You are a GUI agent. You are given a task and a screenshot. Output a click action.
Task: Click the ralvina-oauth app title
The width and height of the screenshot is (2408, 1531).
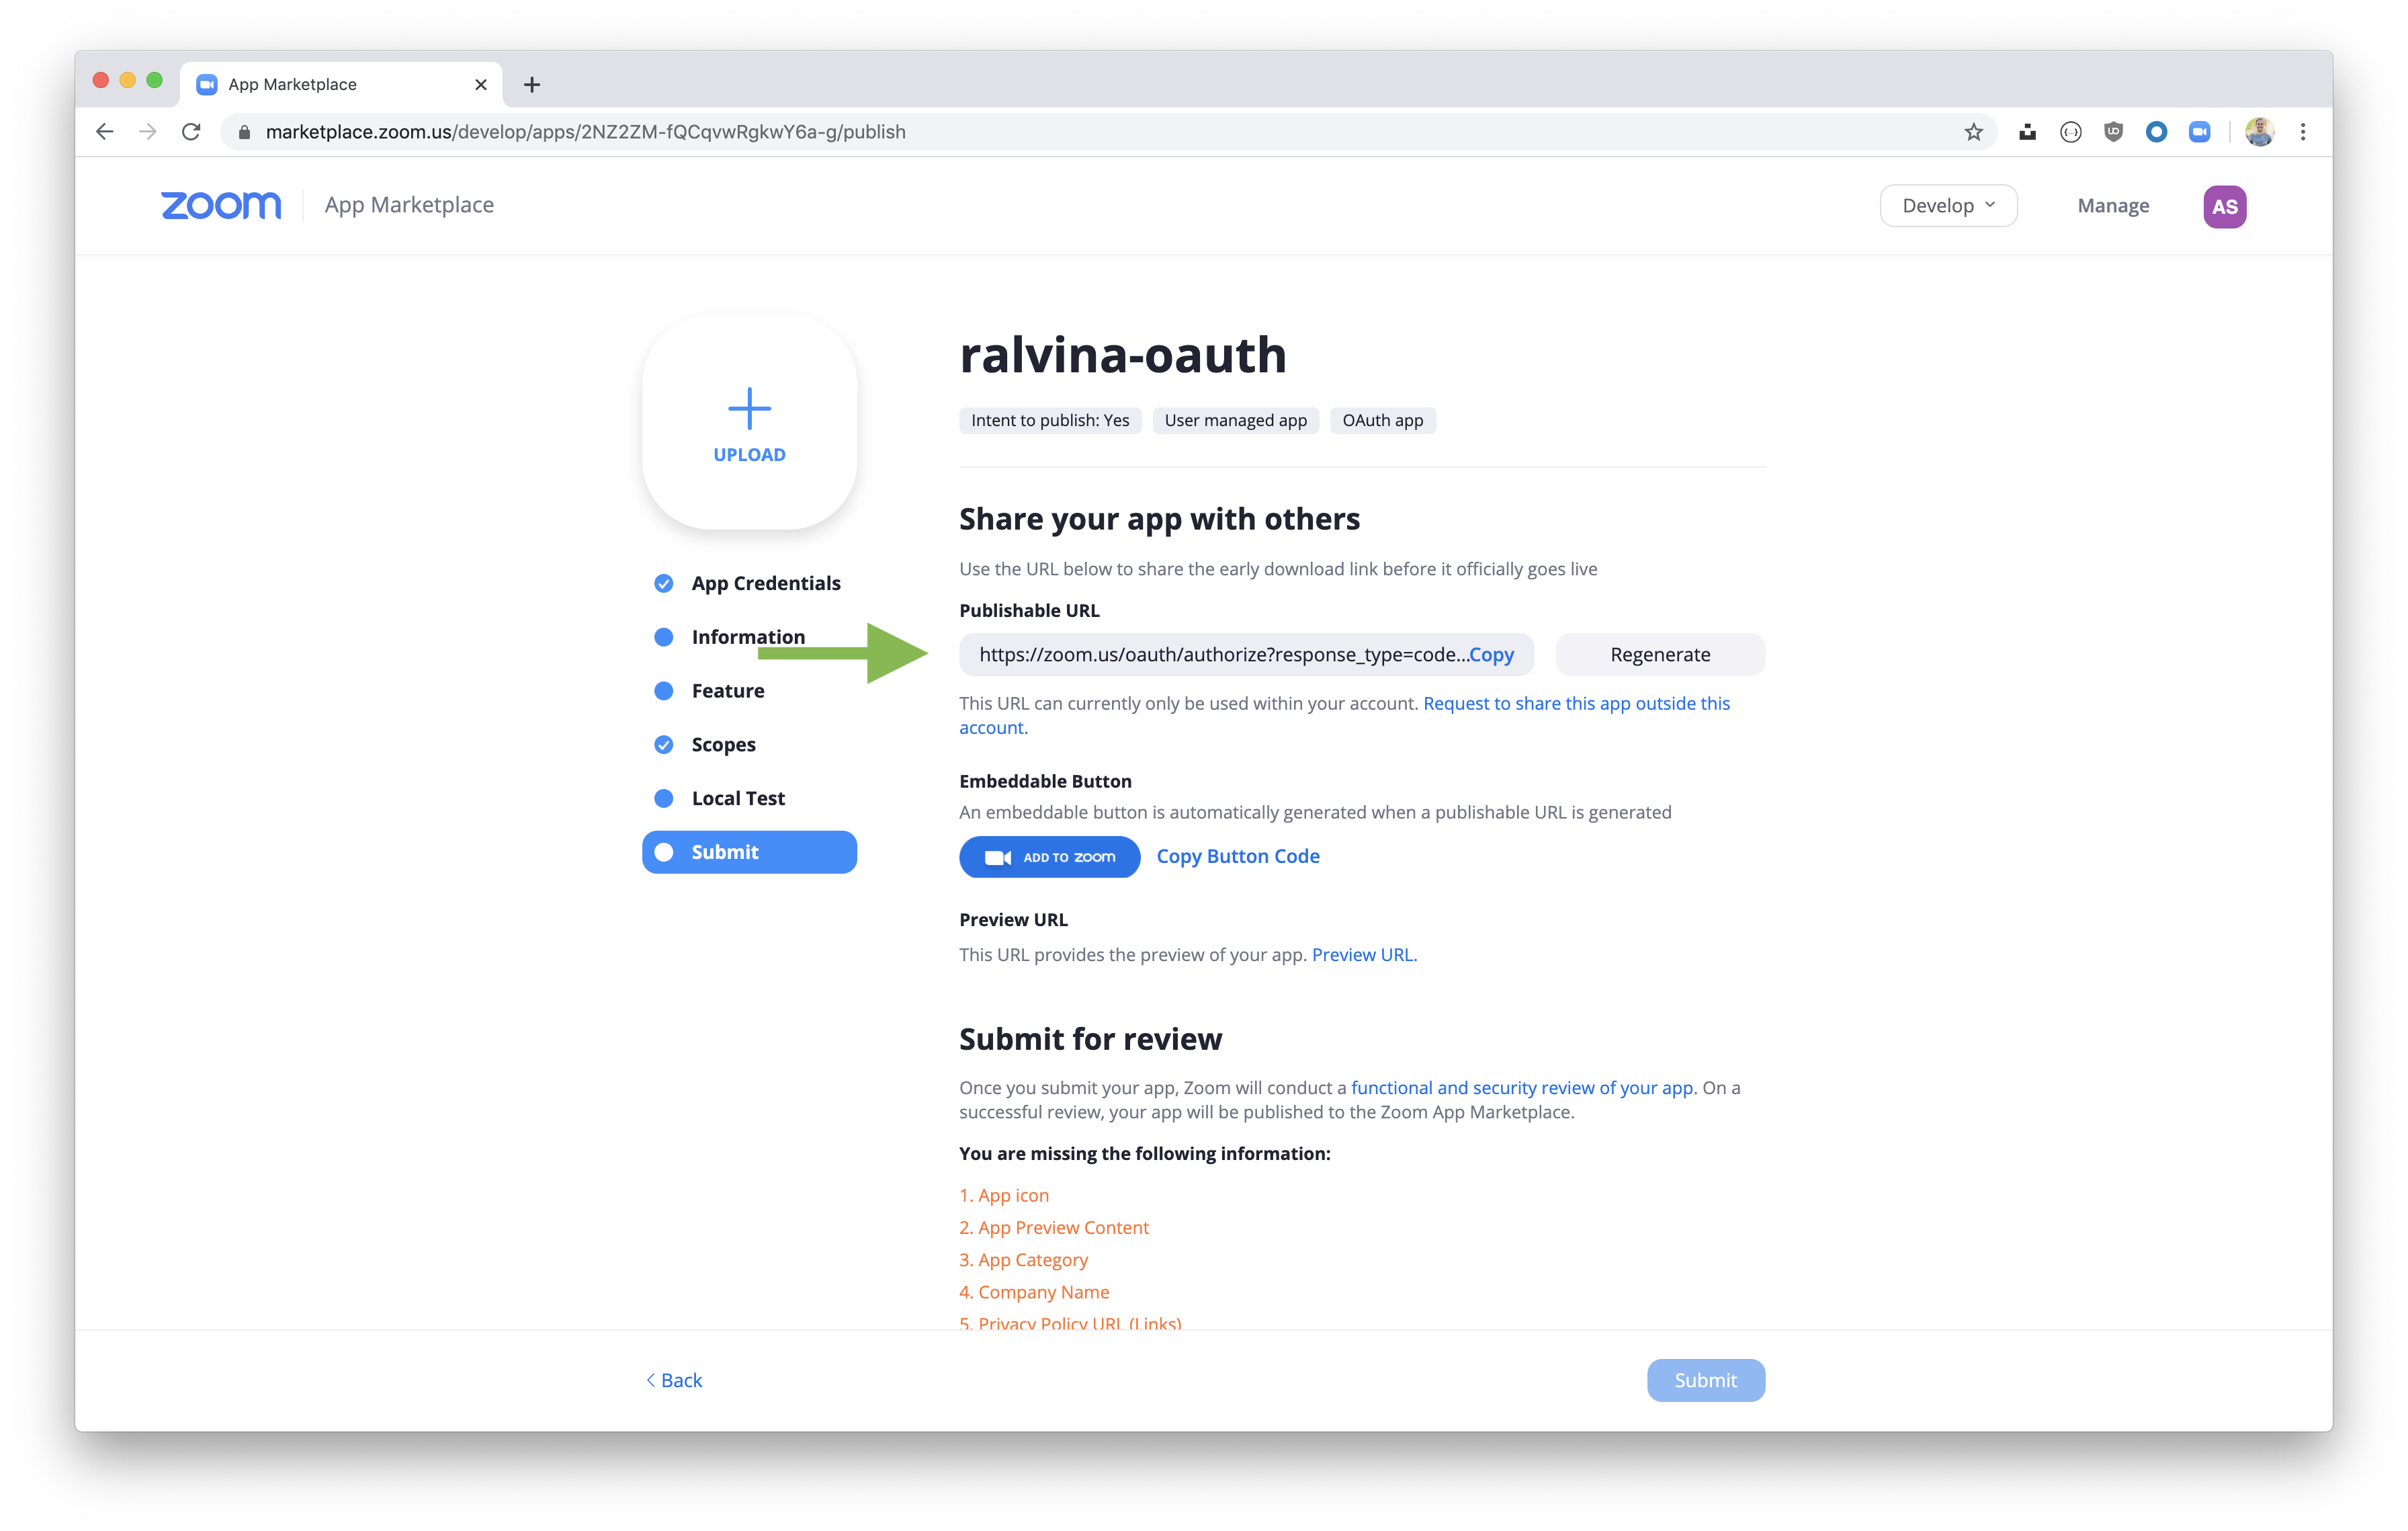pos(1123,356)
